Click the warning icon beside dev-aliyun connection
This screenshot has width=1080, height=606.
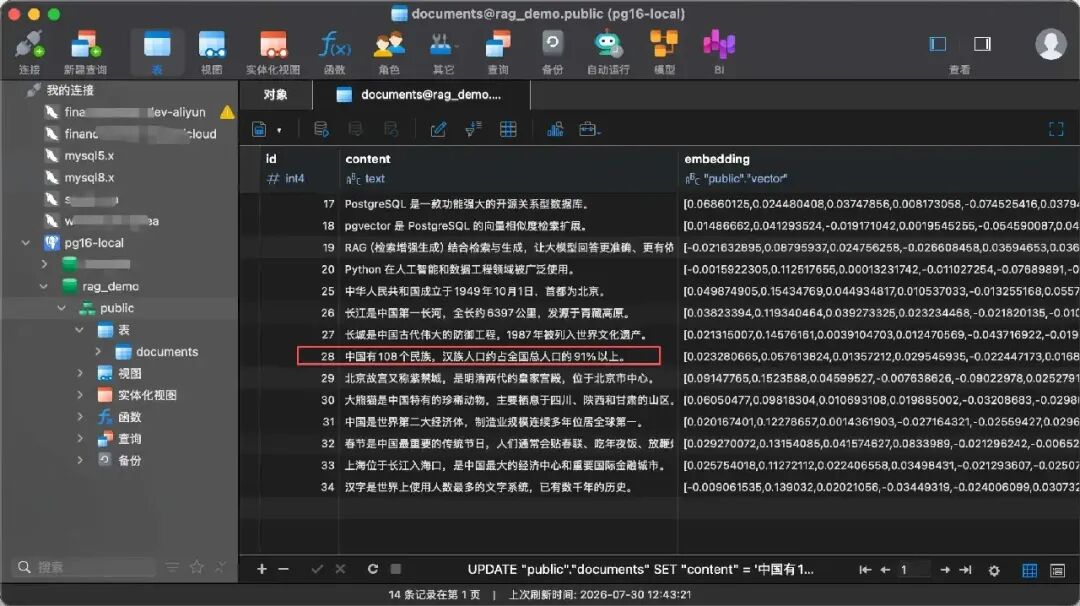(227, 112)
